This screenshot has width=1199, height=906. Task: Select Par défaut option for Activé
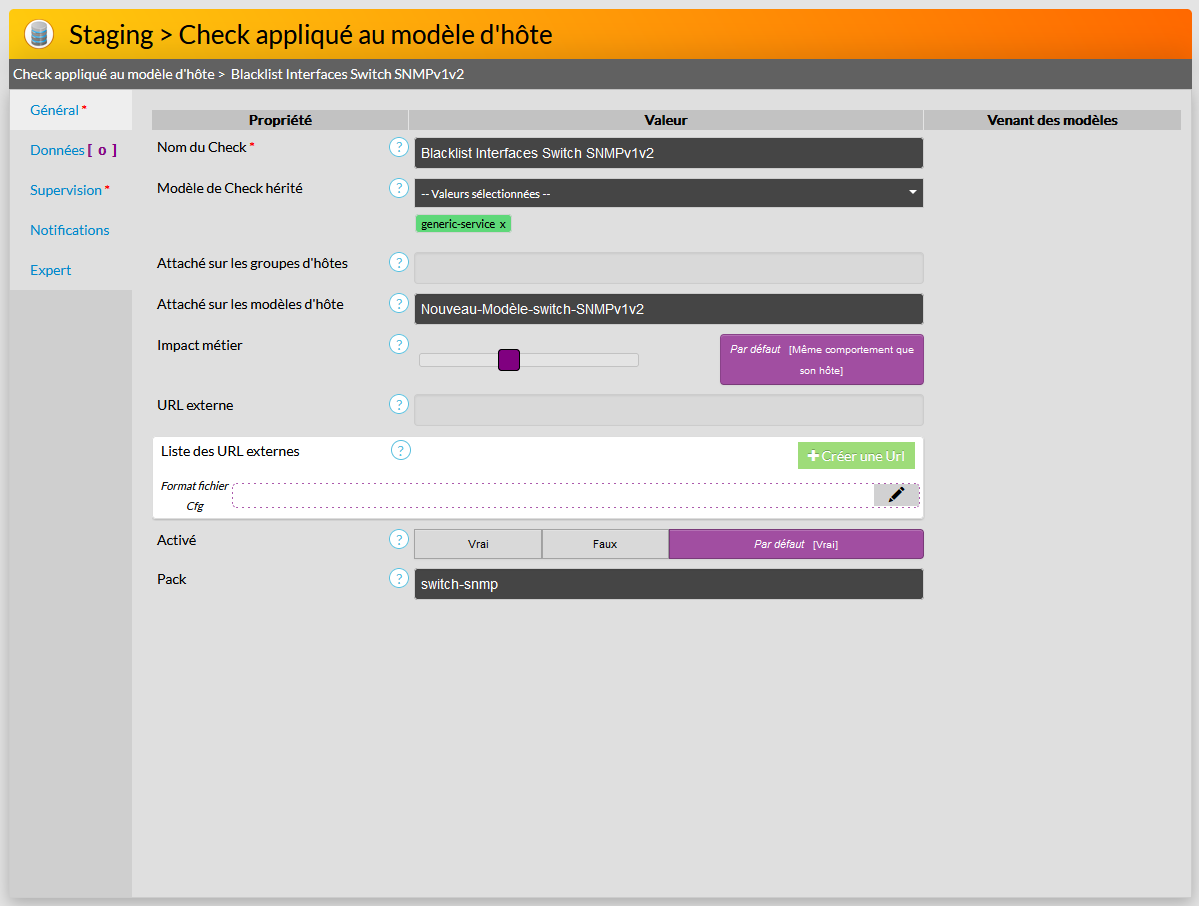[x=795, y=544]
